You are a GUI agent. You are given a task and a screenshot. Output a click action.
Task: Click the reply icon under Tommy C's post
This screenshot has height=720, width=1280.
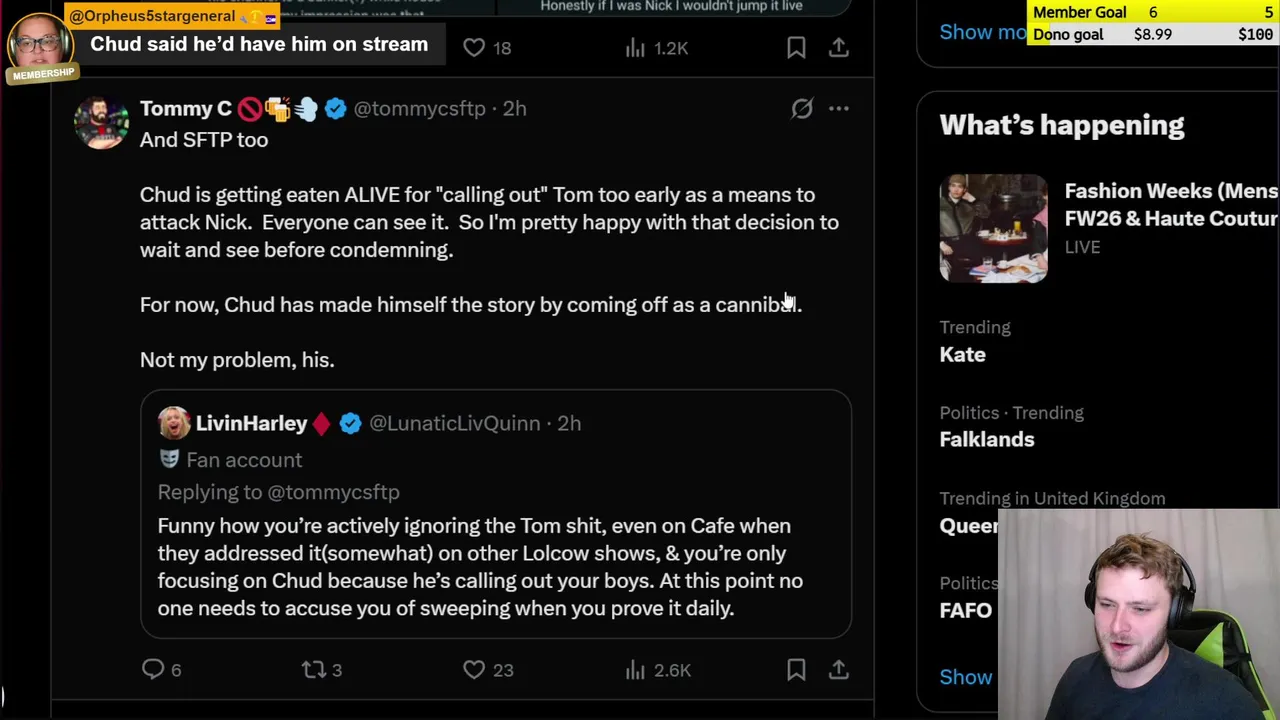[x=153, y=669]
